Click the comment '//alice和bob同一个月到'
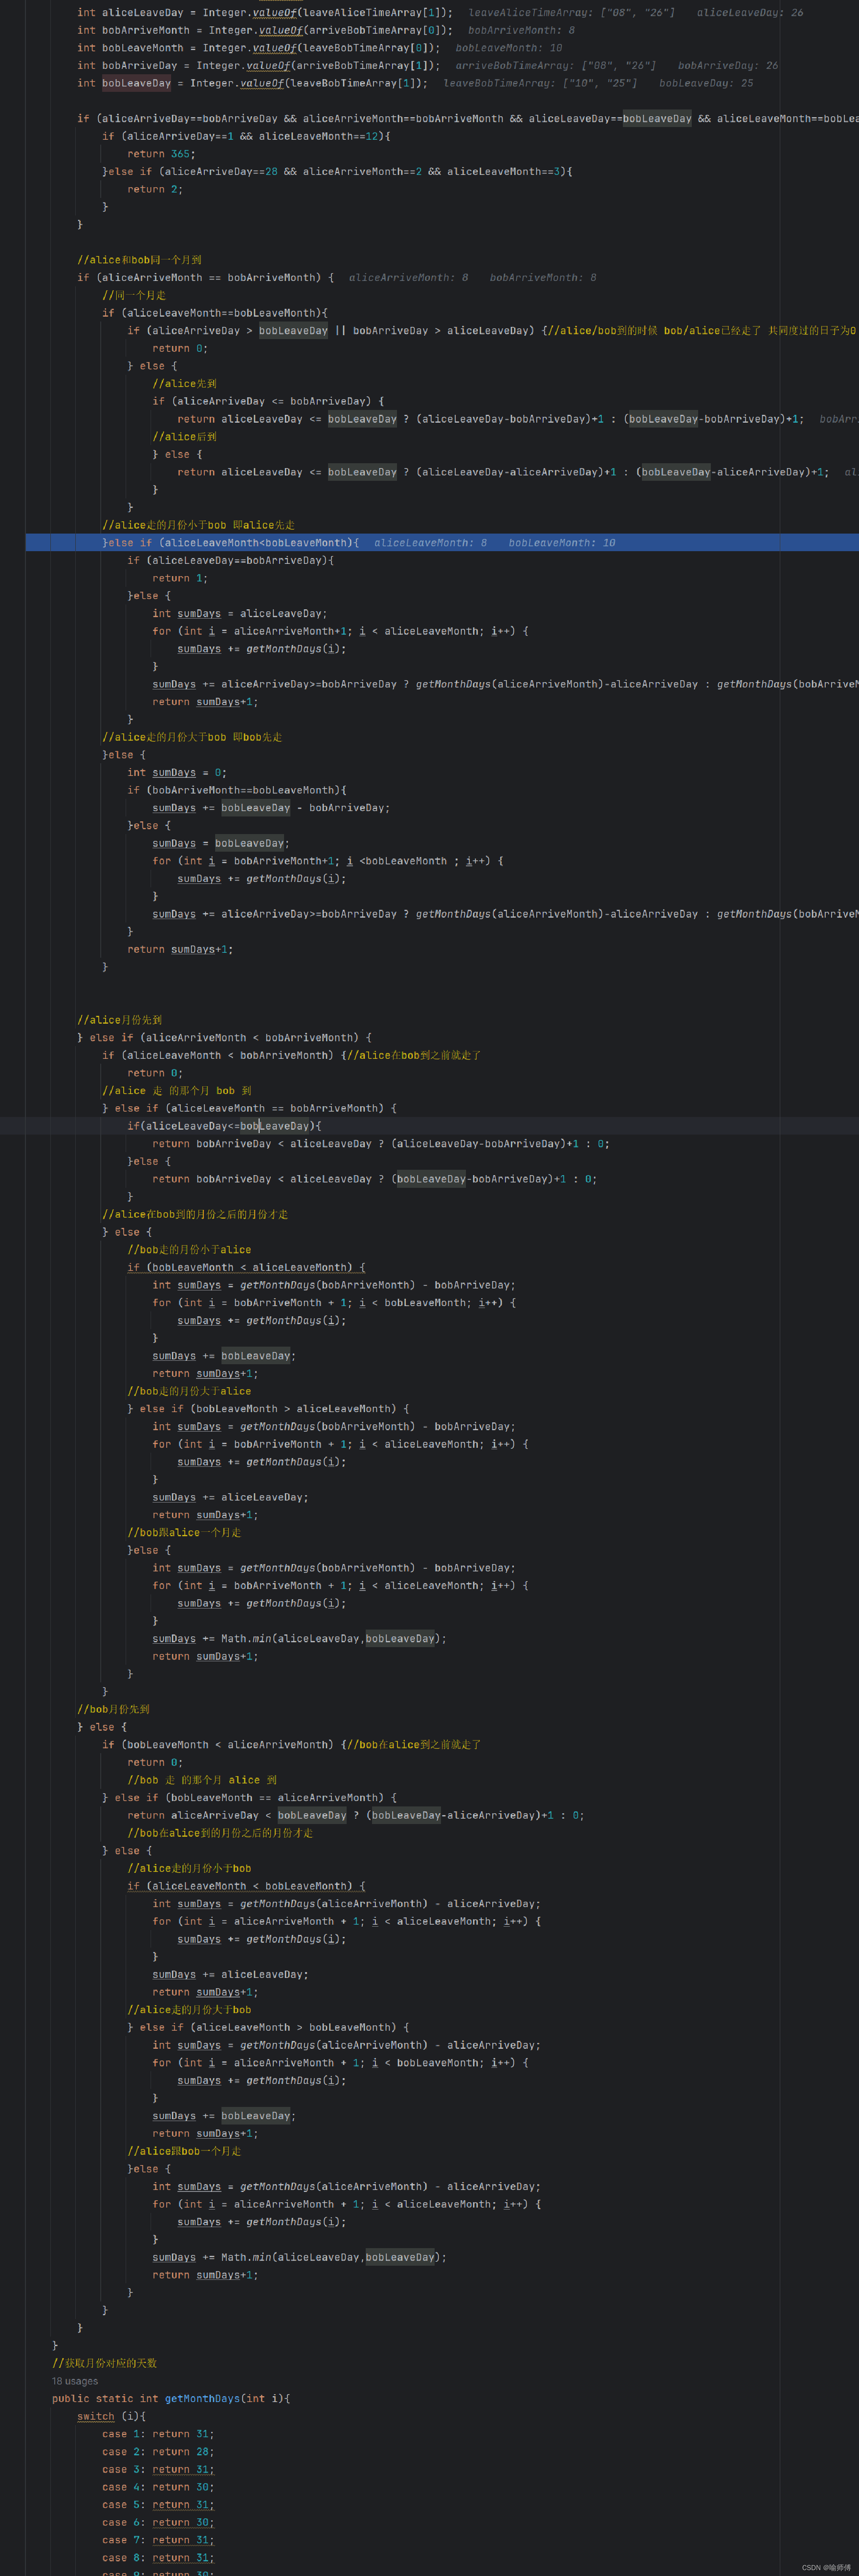Image resolution: width=859 pixels, height=2576 pixels. tap(139, 260)
